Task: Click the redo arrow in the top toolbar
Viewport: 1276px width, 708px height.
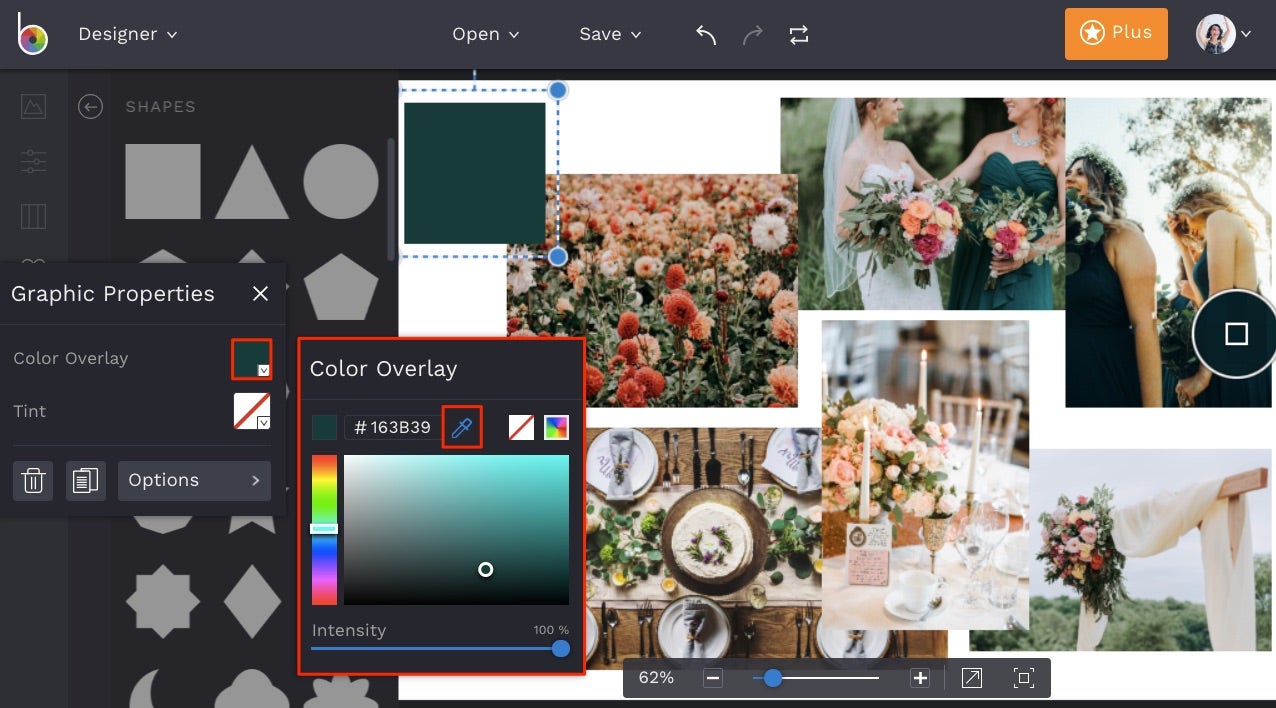Action: coord(751,34)
